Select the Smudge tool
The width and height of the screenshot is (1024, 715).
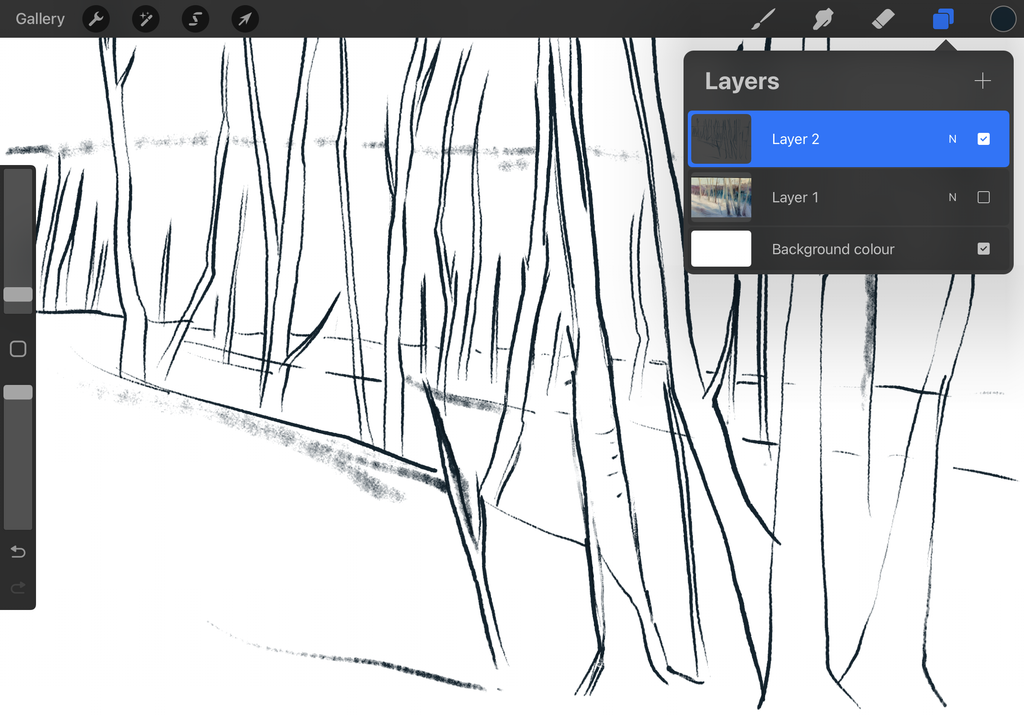(x=822, y=18)
